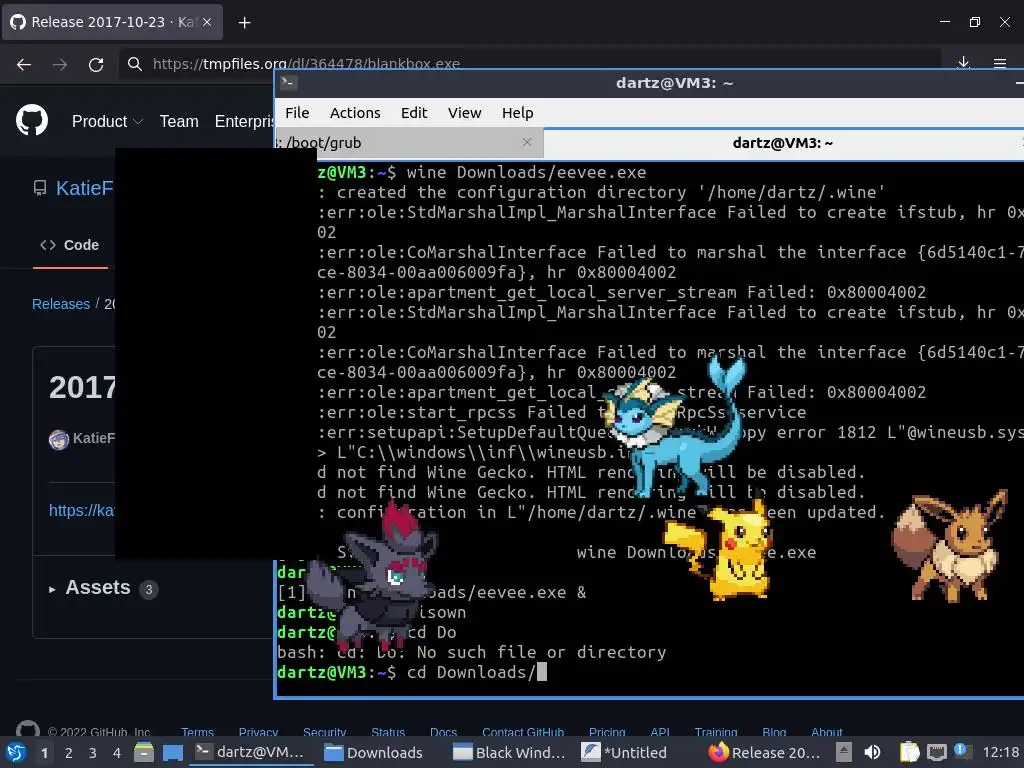
Task: Open the Firefox hamburger menu
Action: tap(1000, 63)
